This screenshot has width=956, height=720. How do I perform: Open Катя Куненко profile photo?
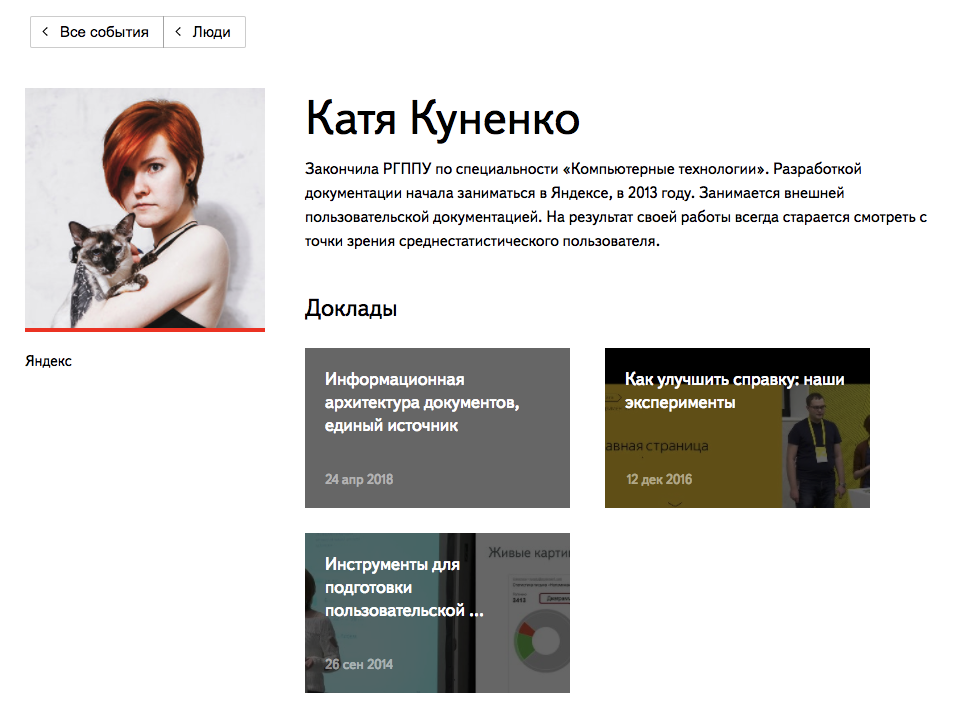click(x=145, y=209)
